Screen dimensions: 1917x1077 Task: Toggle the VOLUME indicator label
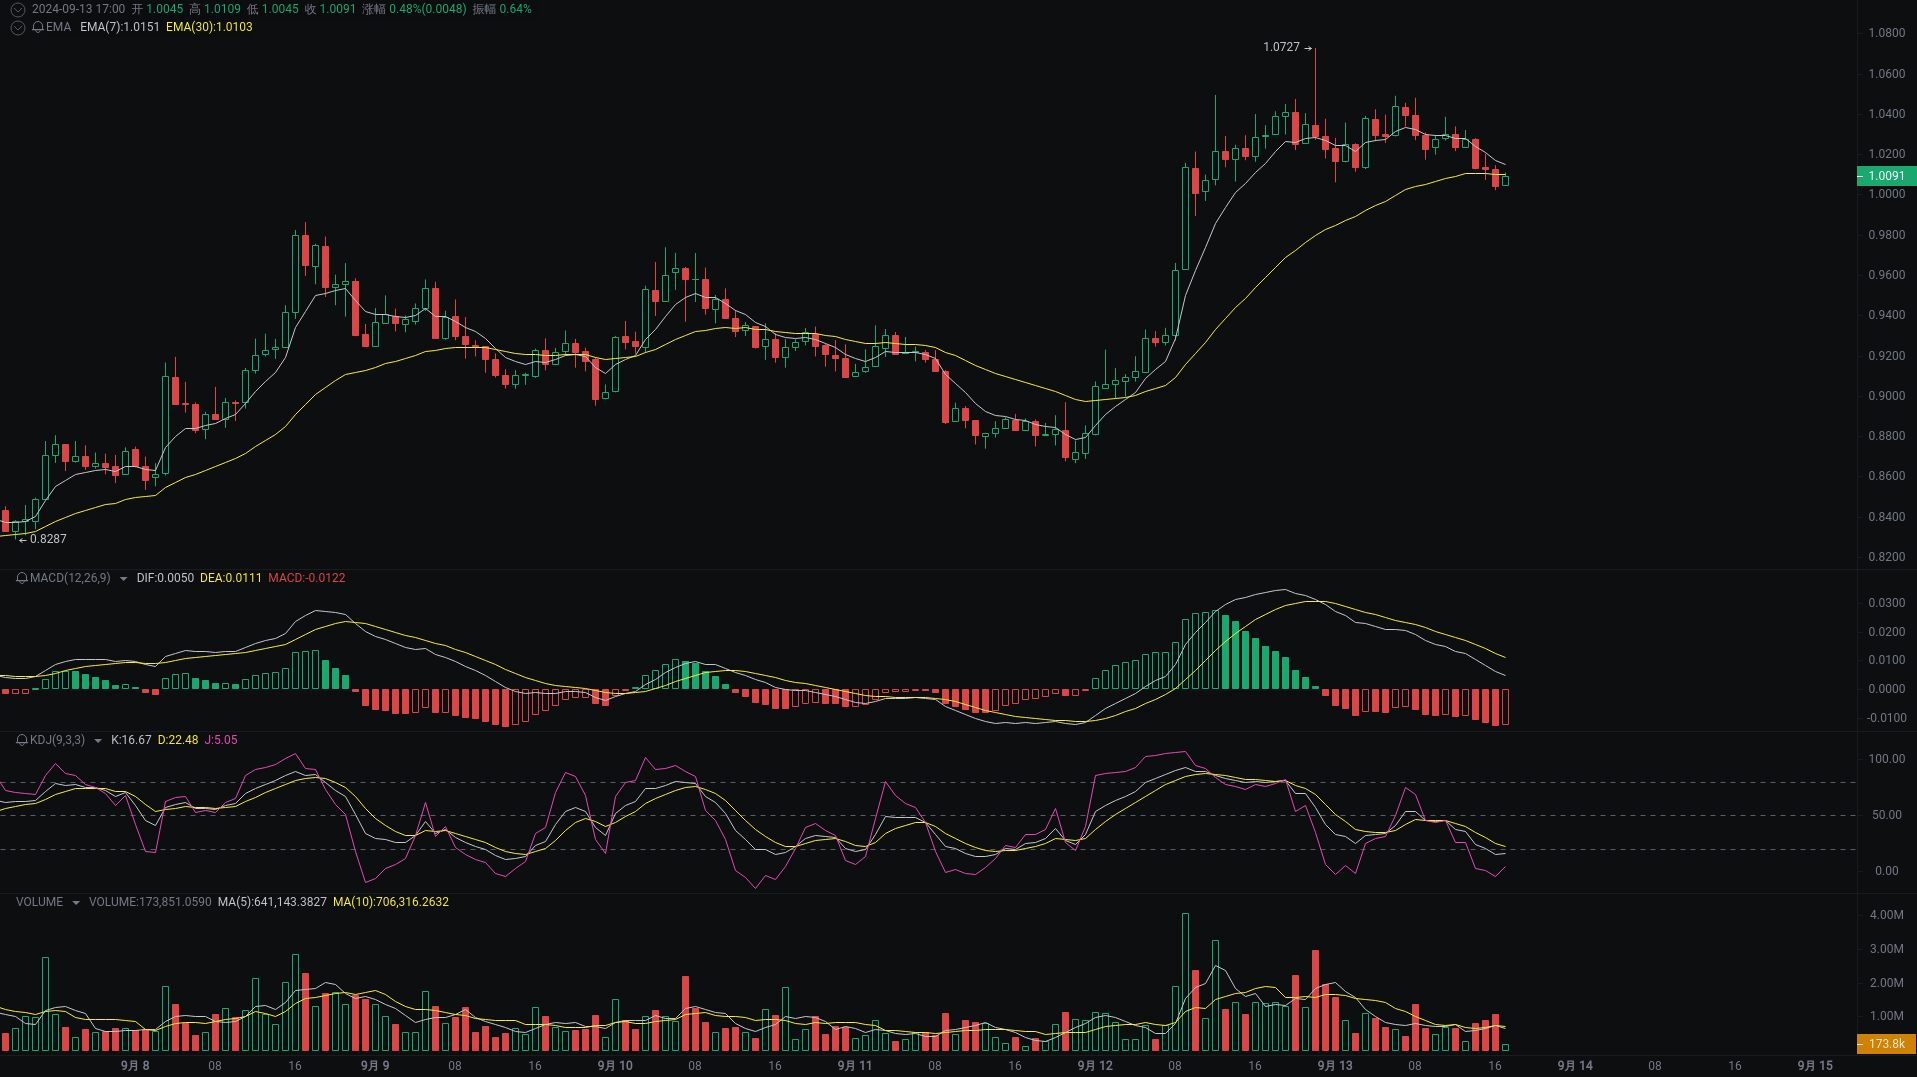[40, 901]
